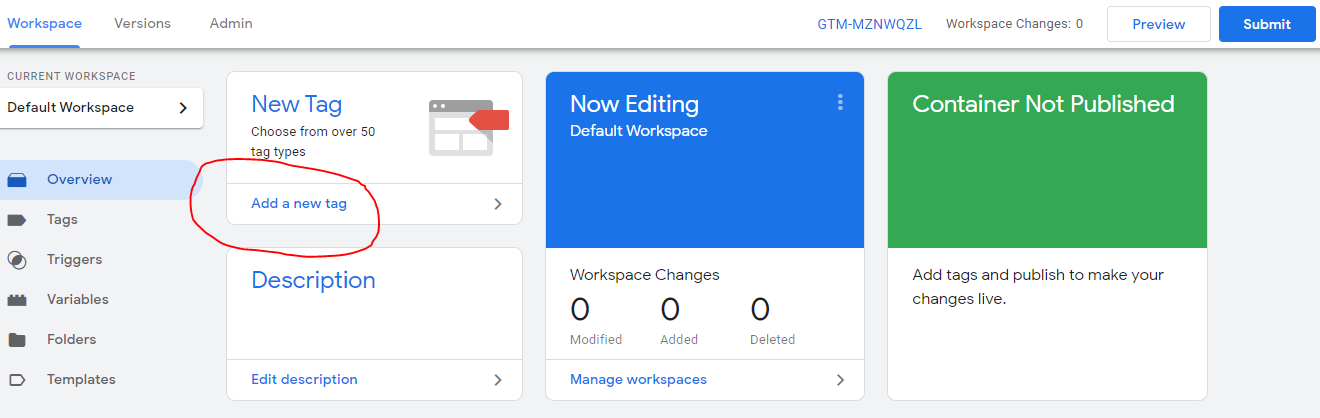Viewport: 1320px width, 418px height.
Task: Click Add tags and publish message
Action: (1038, 287)
